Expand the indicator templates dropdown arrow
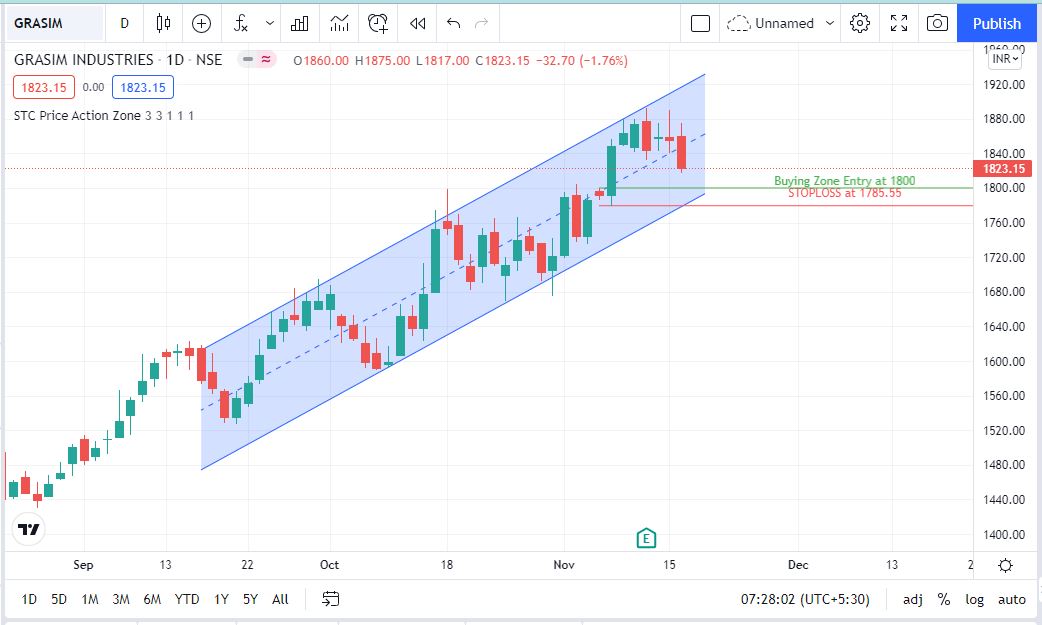The width and height of the screenshot is (1042, 625). (269, 23)
